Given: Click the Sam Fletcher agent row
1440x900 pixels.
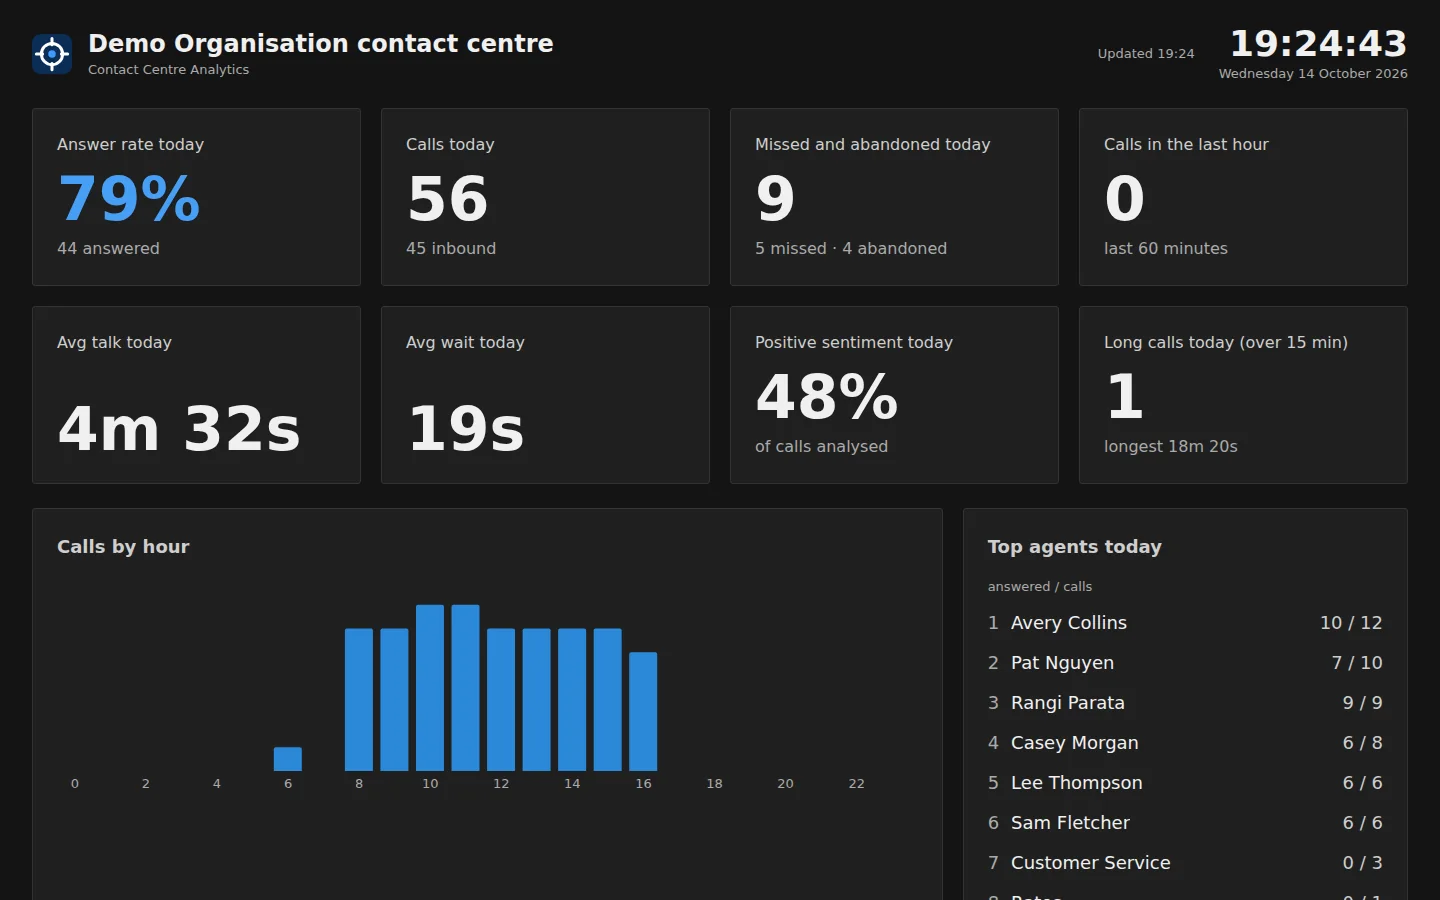Looking at the screenshot, I should pyautogui.click(x=1185, y=823).
